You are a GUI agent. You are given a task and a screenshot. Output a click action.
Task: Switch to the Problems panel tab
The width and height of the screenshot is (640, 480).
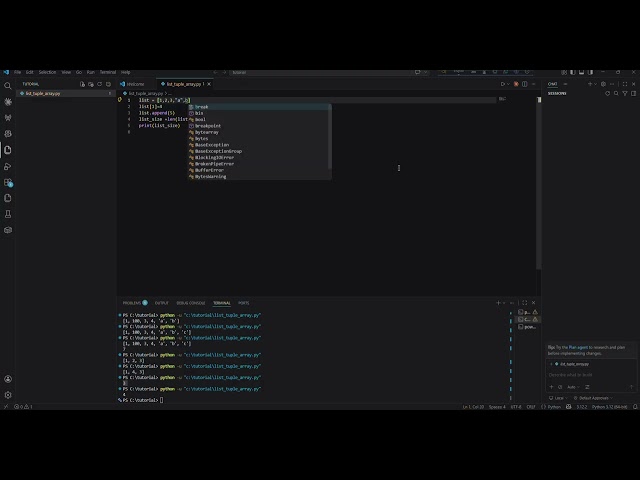[135, 303]
